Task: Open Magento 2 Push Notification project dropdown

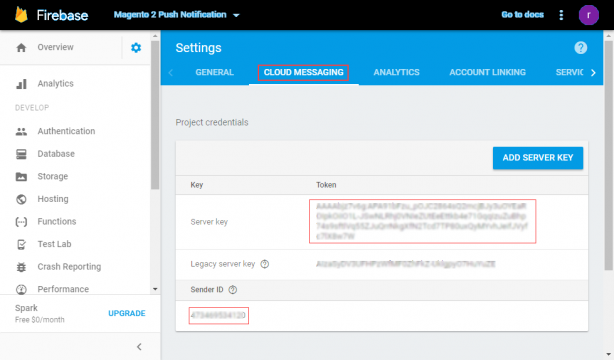Action: 177,15
